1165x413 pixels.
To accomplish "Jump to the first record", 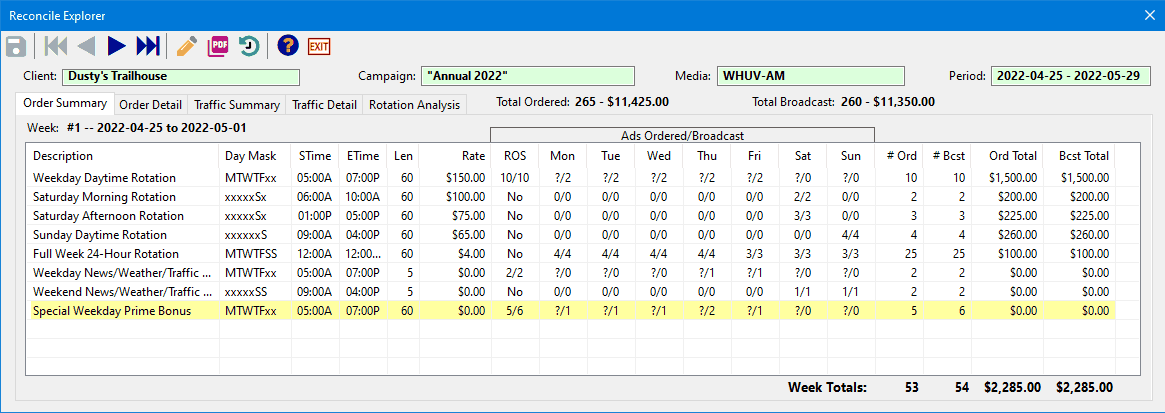I will (56, 46).
